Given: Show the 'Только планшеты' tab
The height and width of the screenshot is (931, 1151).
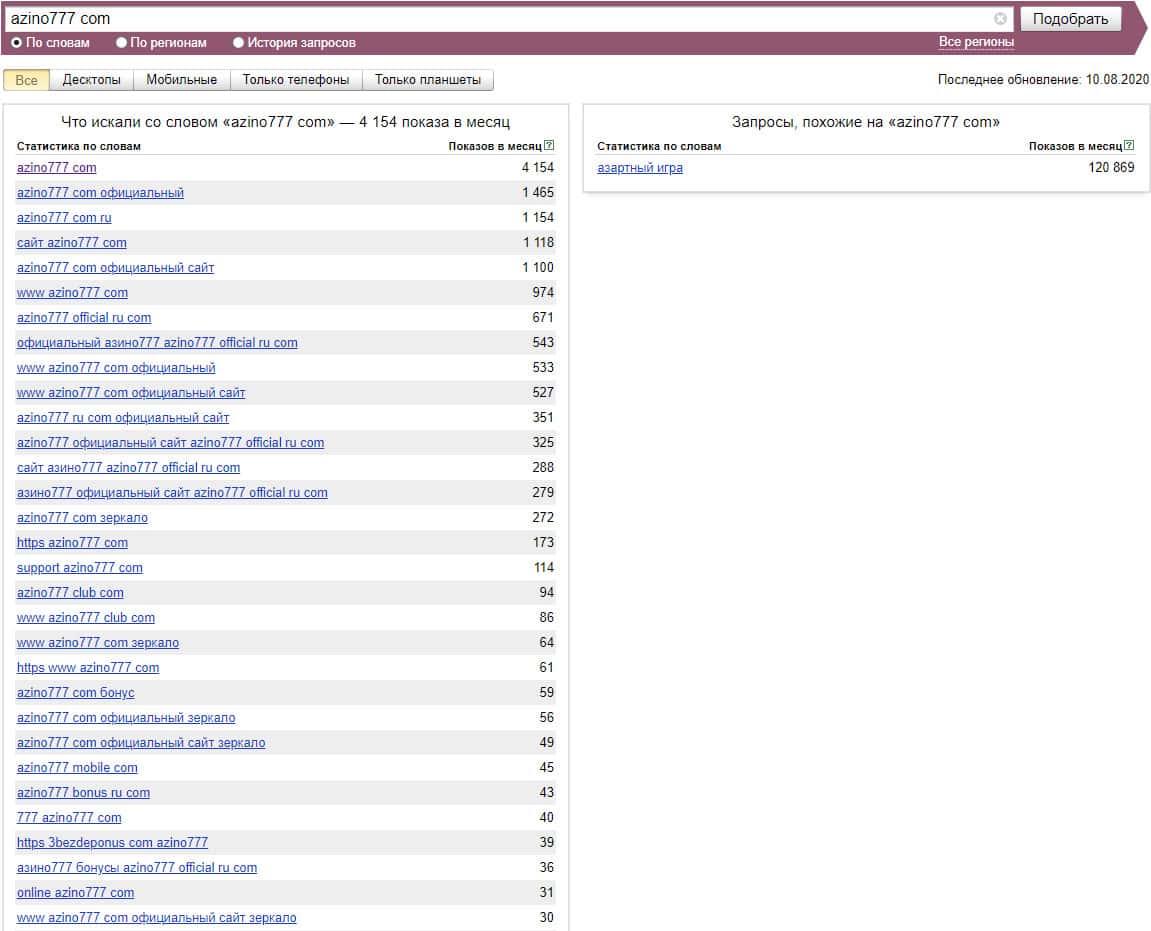Looking at the screenshot, I should 427,80.
